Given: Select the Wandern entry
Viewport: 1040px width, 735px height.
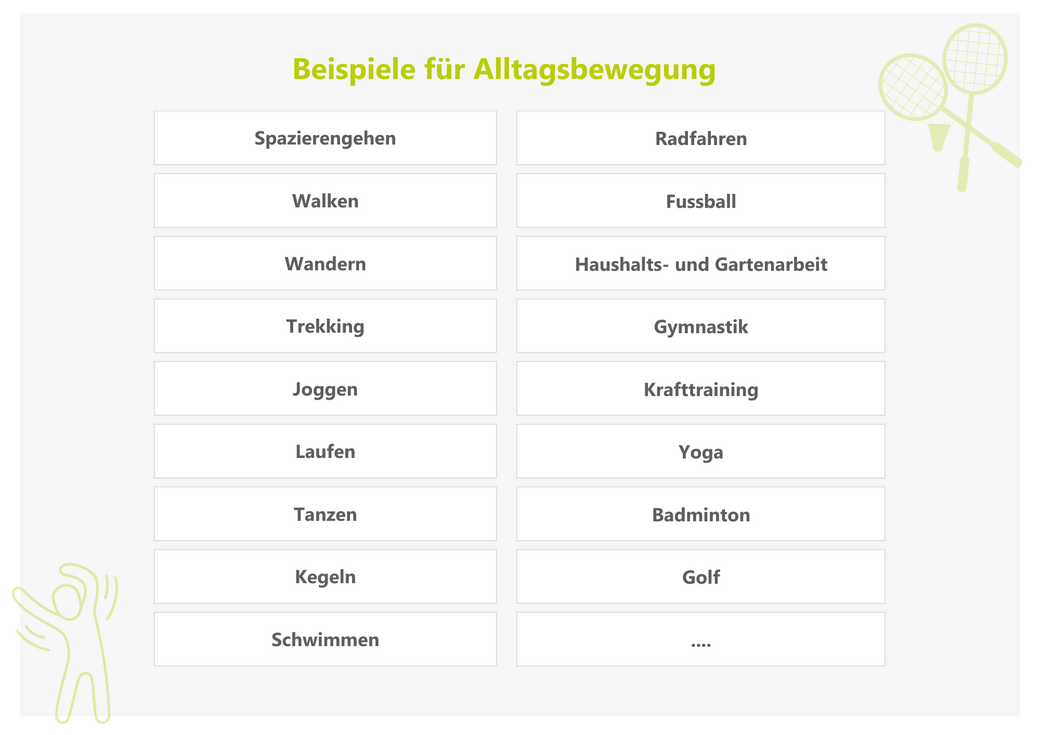Looking at the screenshot, I should (325, 264).
